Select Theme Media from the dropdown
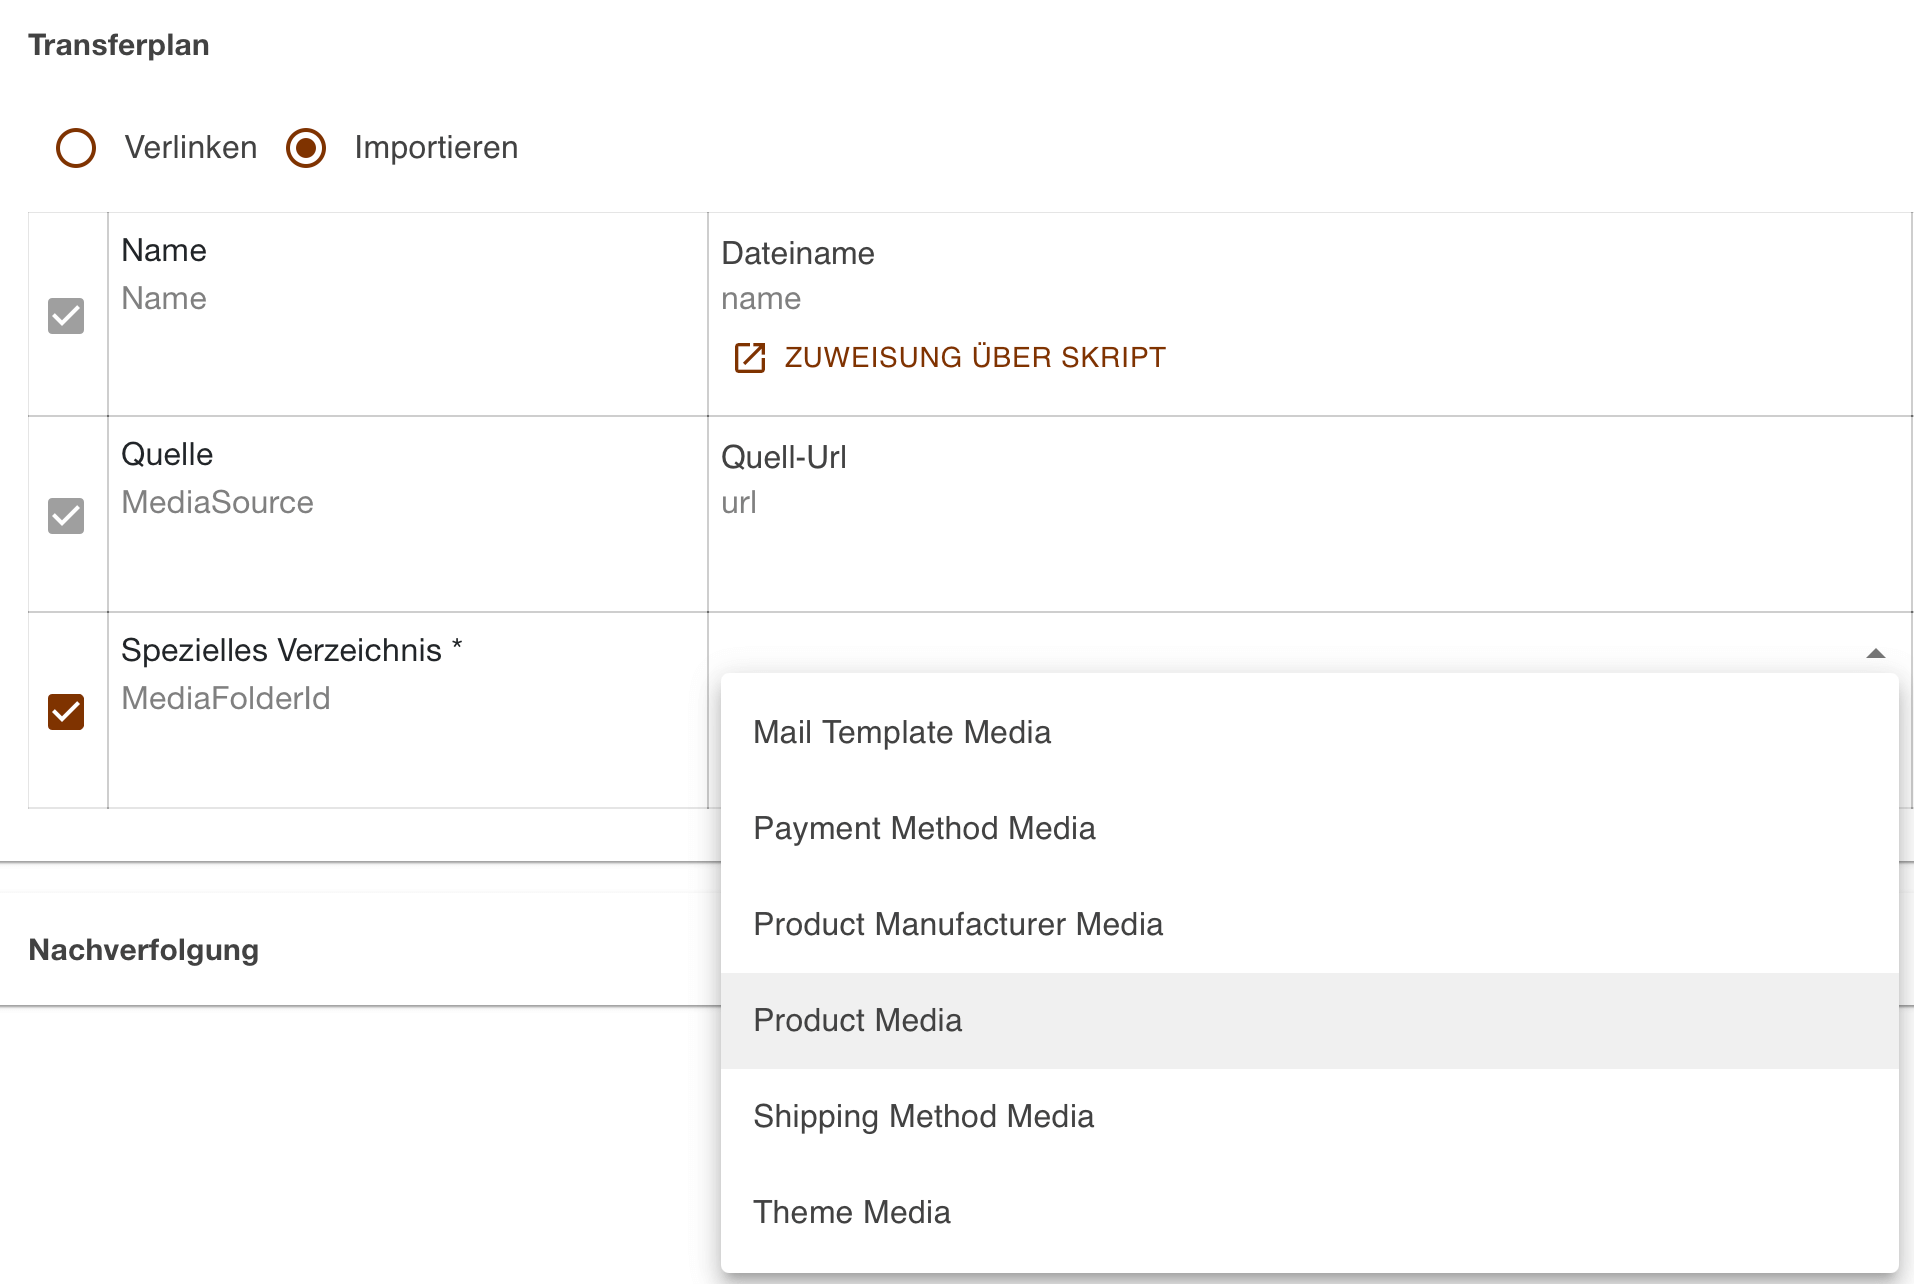Screen dimensions: 1914x1284 (851, 1212)
